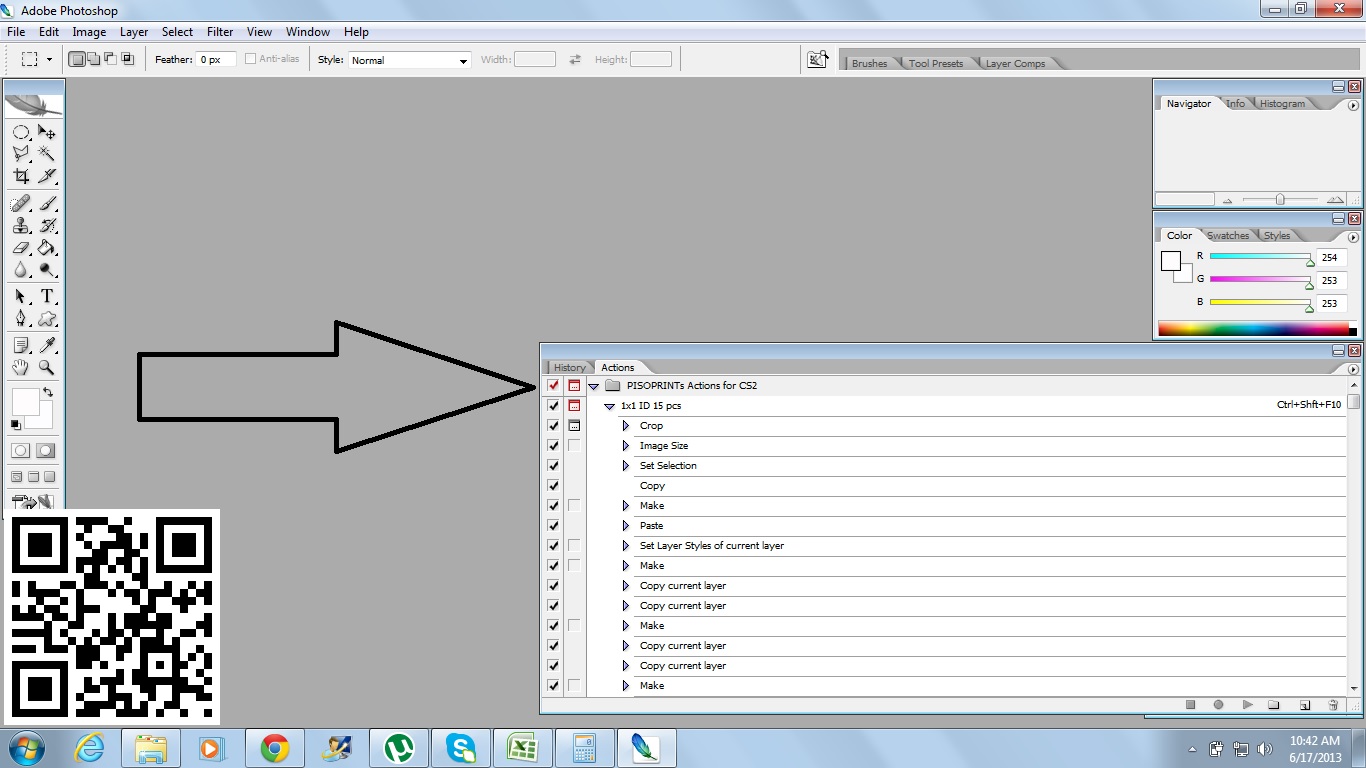Expand the Image Size step details

pyautogui.click(x=626, y=446)
